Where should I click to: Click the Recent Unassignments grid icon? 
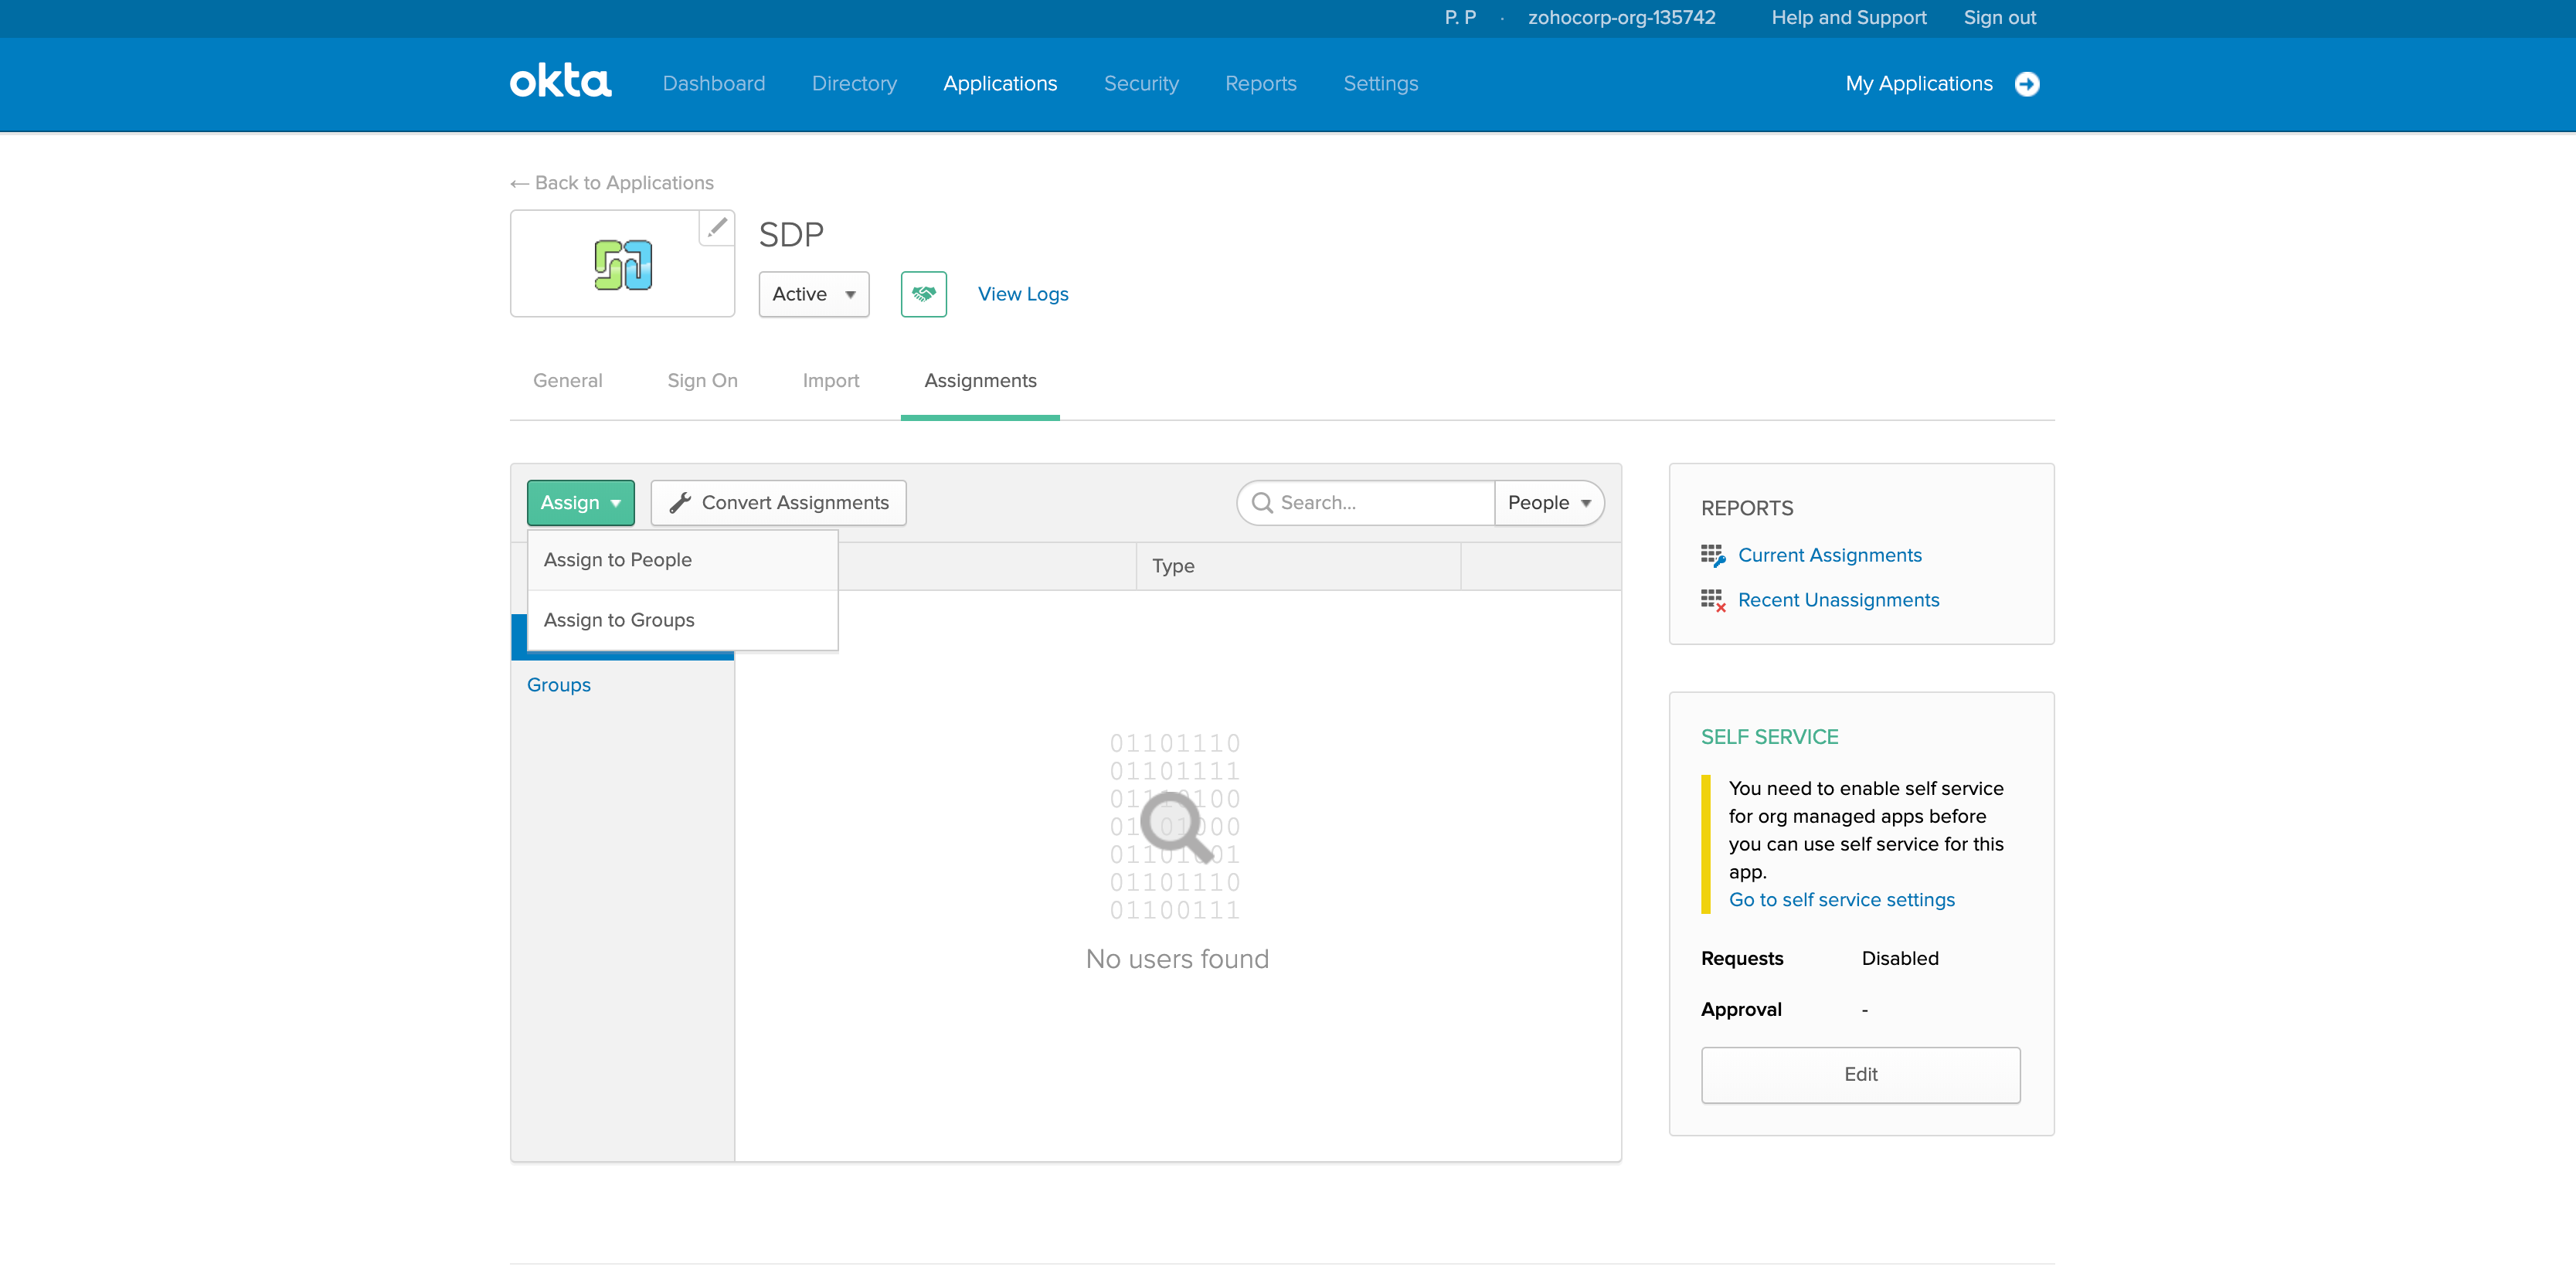click(1712, 601)
